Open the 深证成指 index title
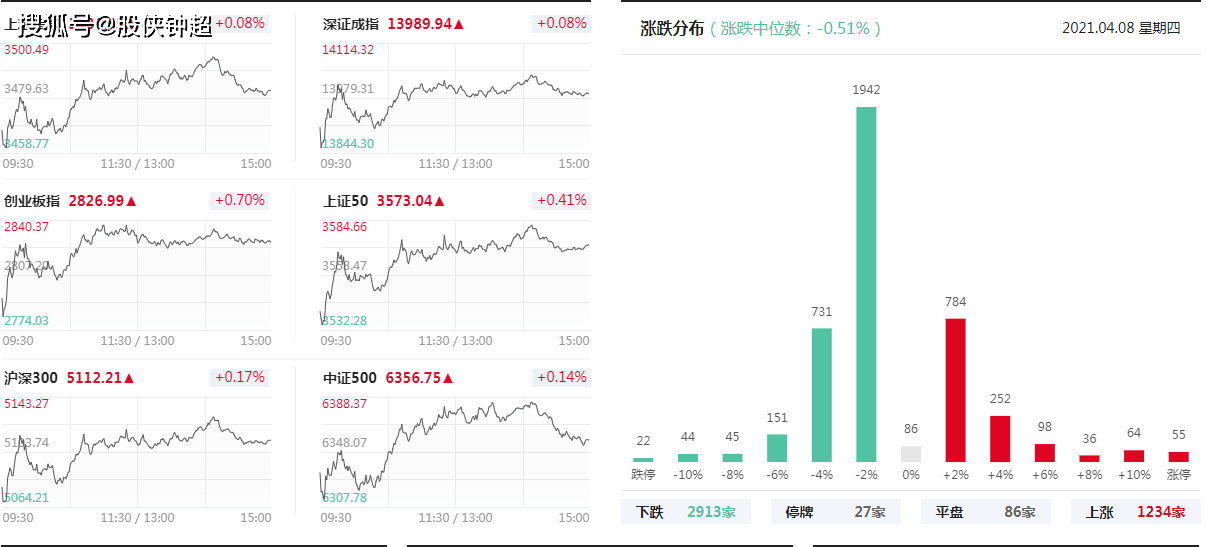The image size is (1206, 547). point(351,23)
